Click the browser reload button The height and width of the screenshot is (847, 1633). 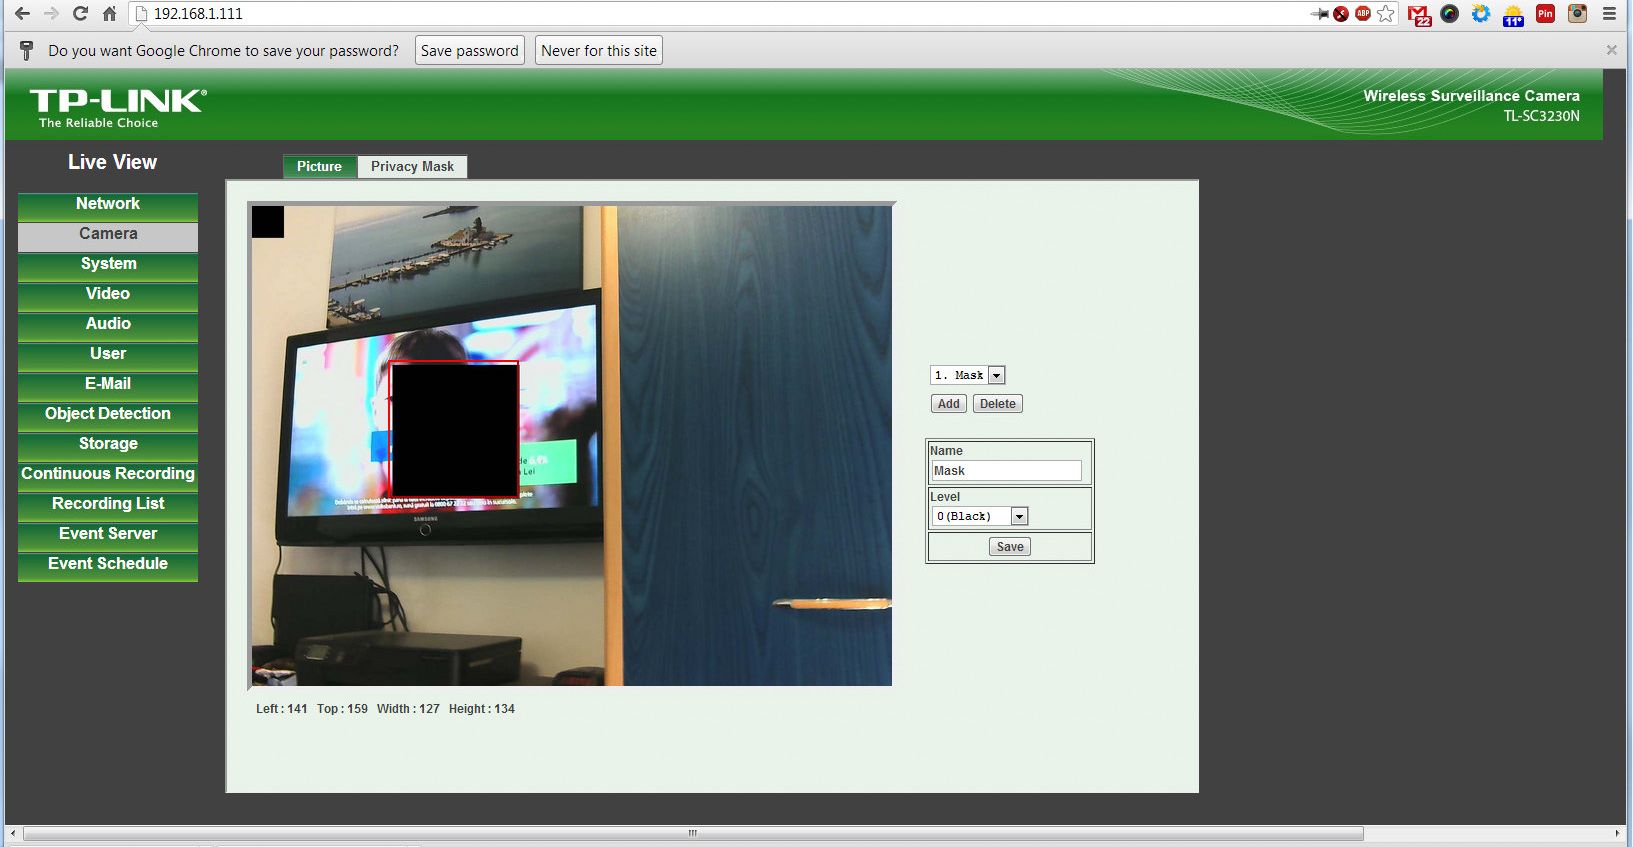[80, 14]
